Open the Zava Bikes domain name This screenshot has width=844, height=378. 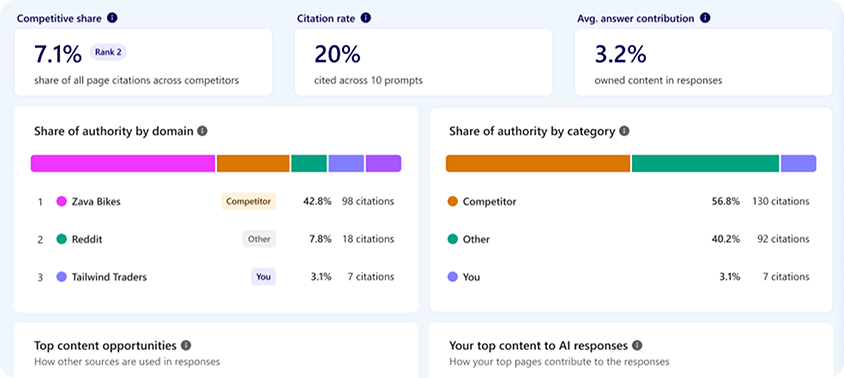pos(96,202)
